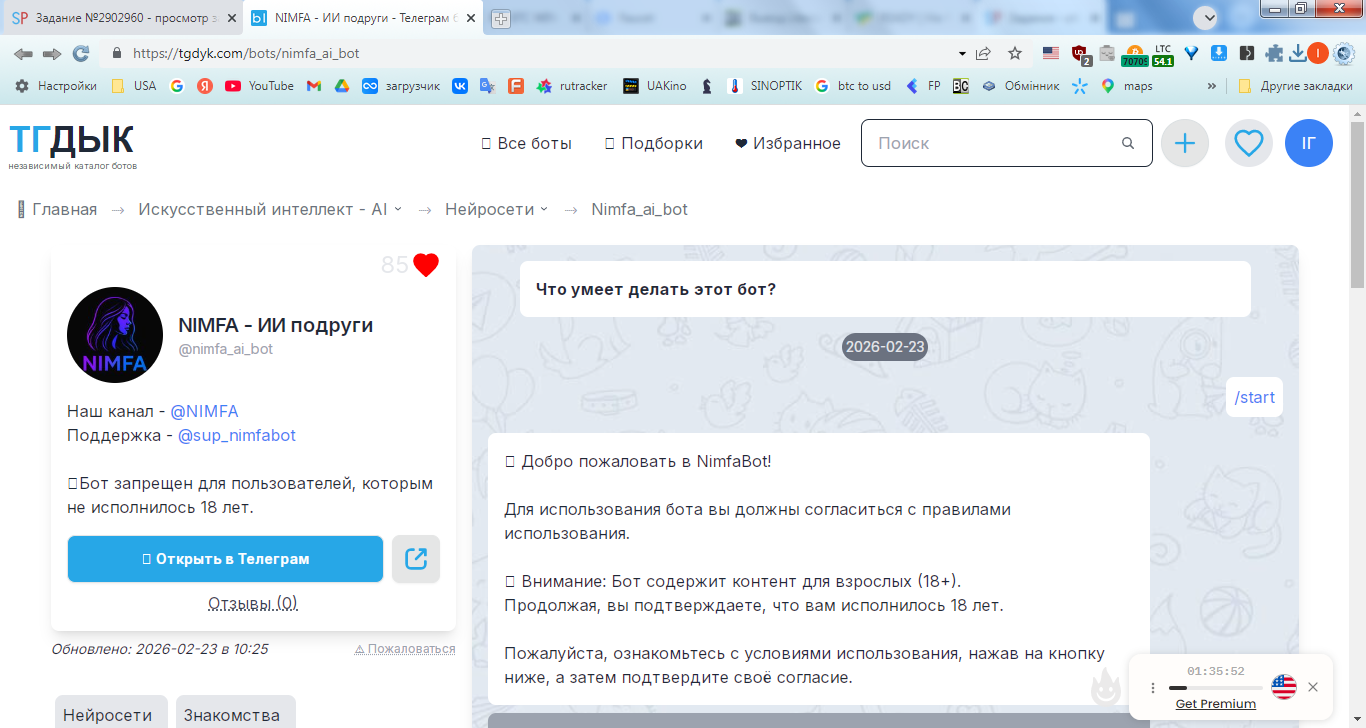Screen dimensions: 1366x728
Task: Open the blue download-arrow extension icon
Action: pyautogui.click(x=1219, y=53)
